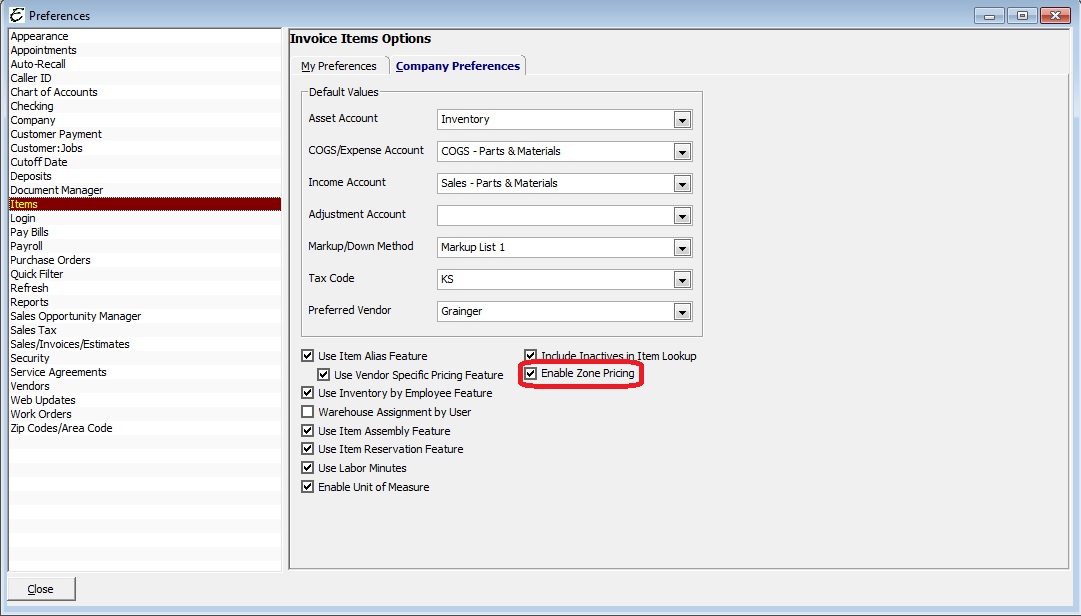1081x616 pixels.
Task: Open the Asset Account dropdown
Action: (x=681, y=119)
